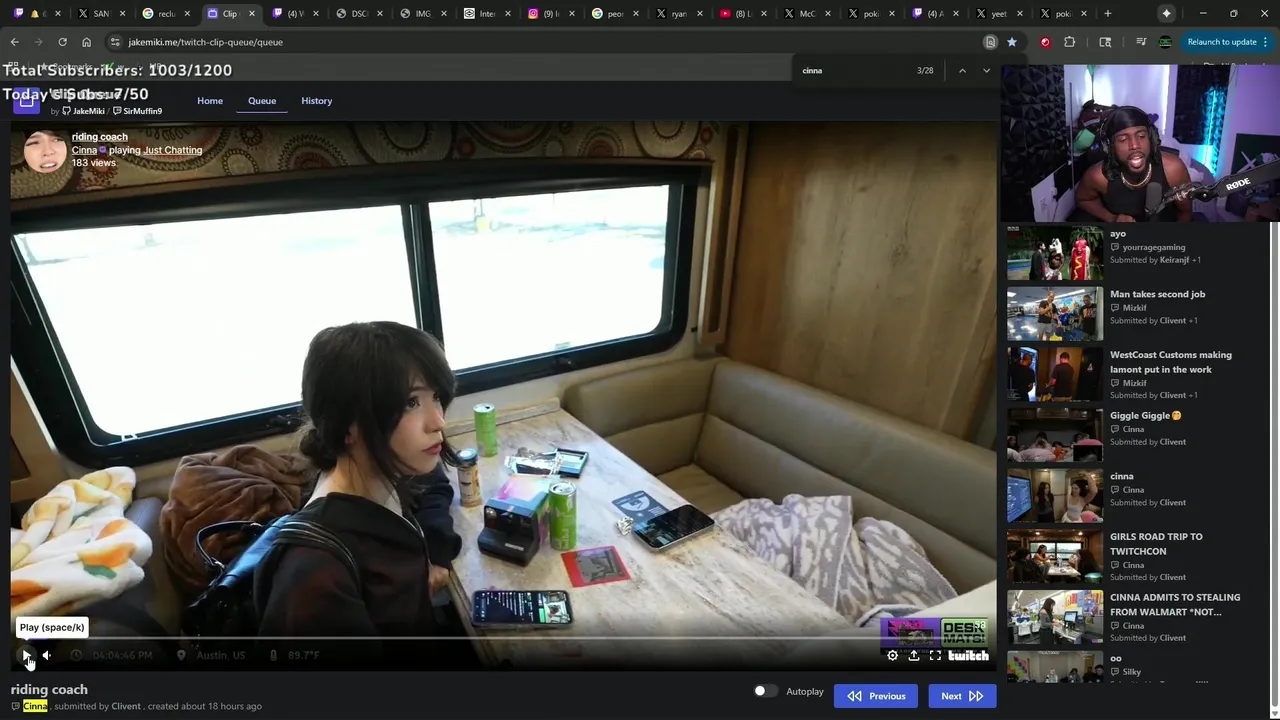Open the clip share icon

click(x=914, y=655)
